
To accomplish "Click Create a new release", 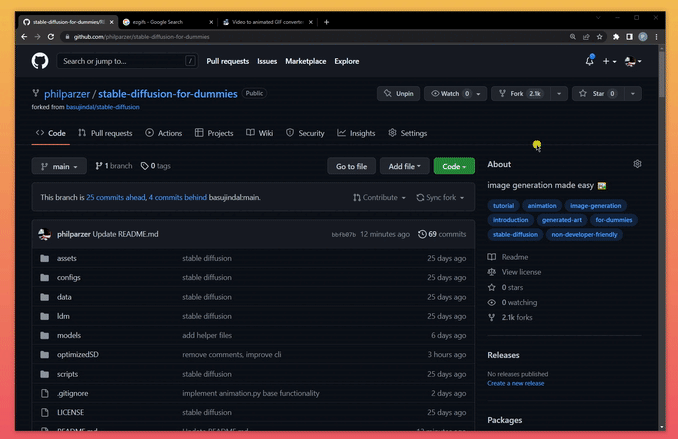I will pos(515,383).
